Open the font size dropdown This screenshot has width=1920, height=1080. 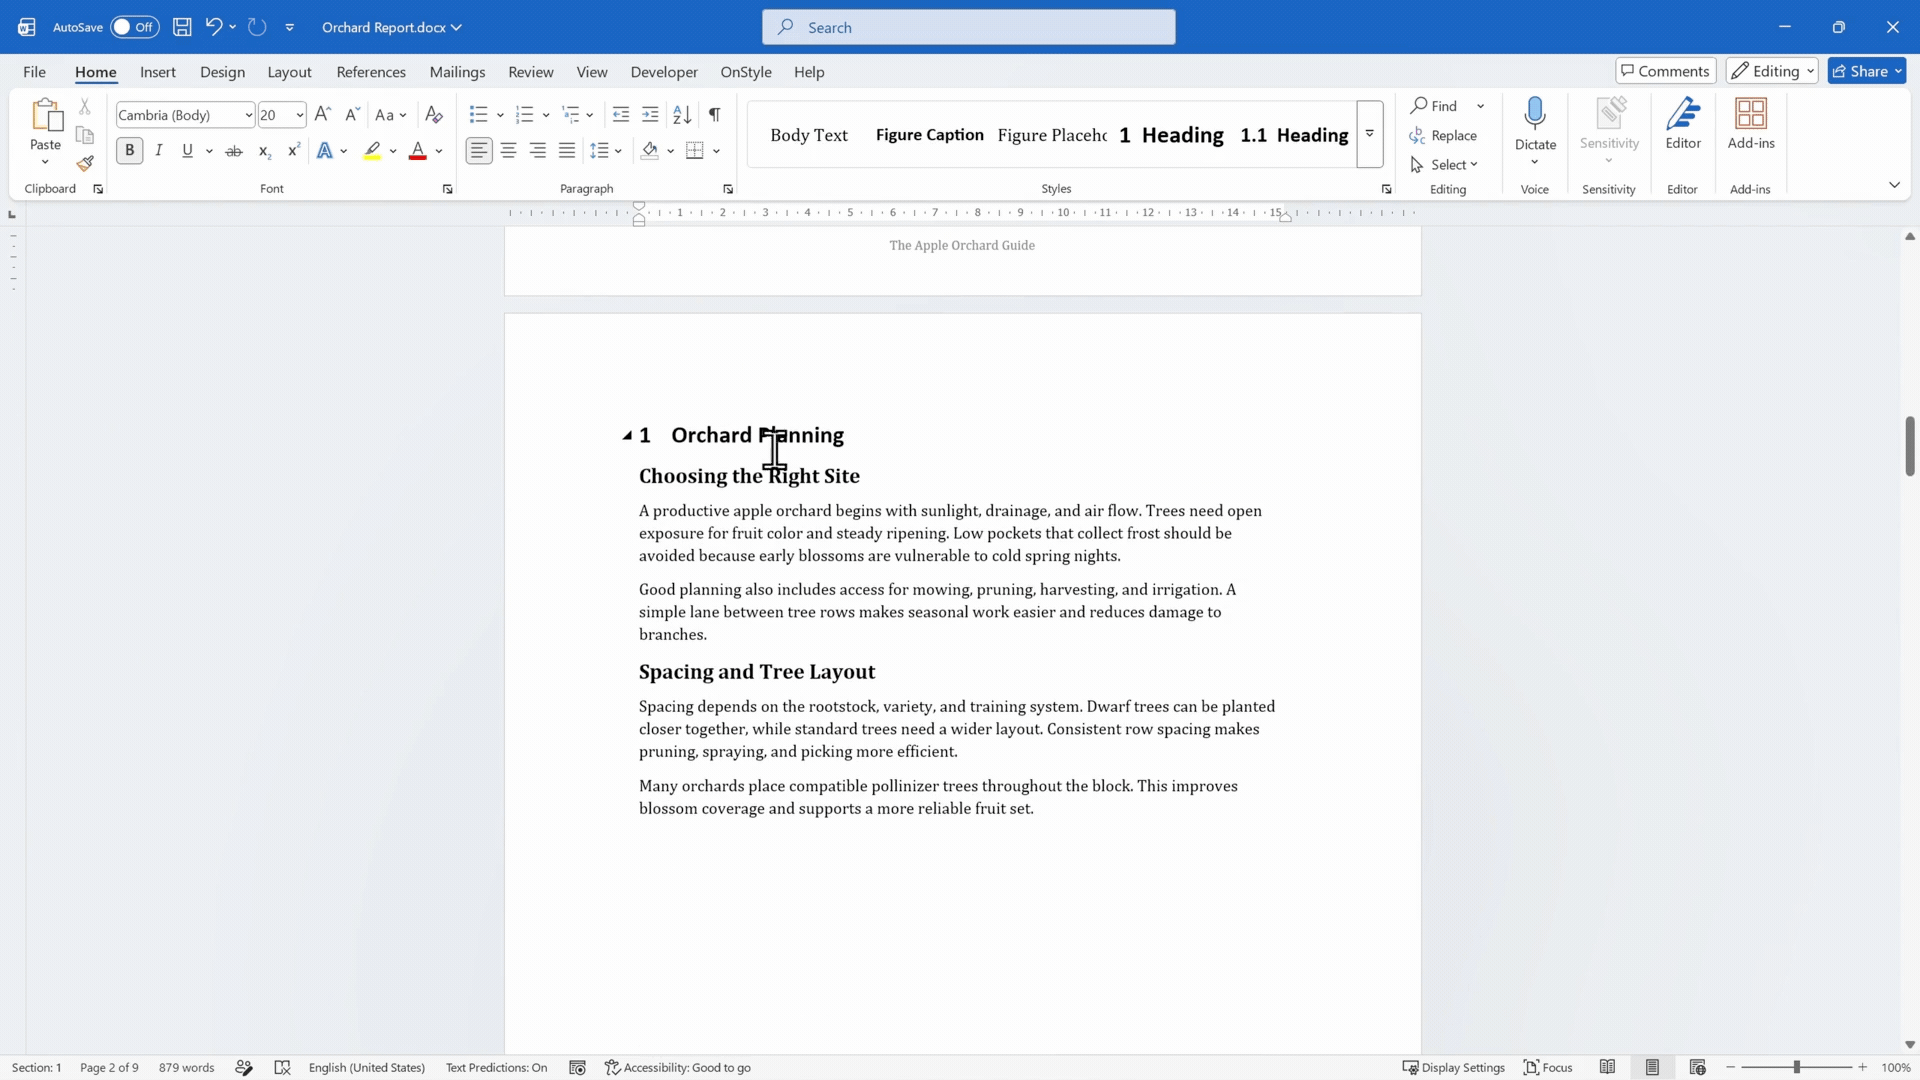coord(299,115)
